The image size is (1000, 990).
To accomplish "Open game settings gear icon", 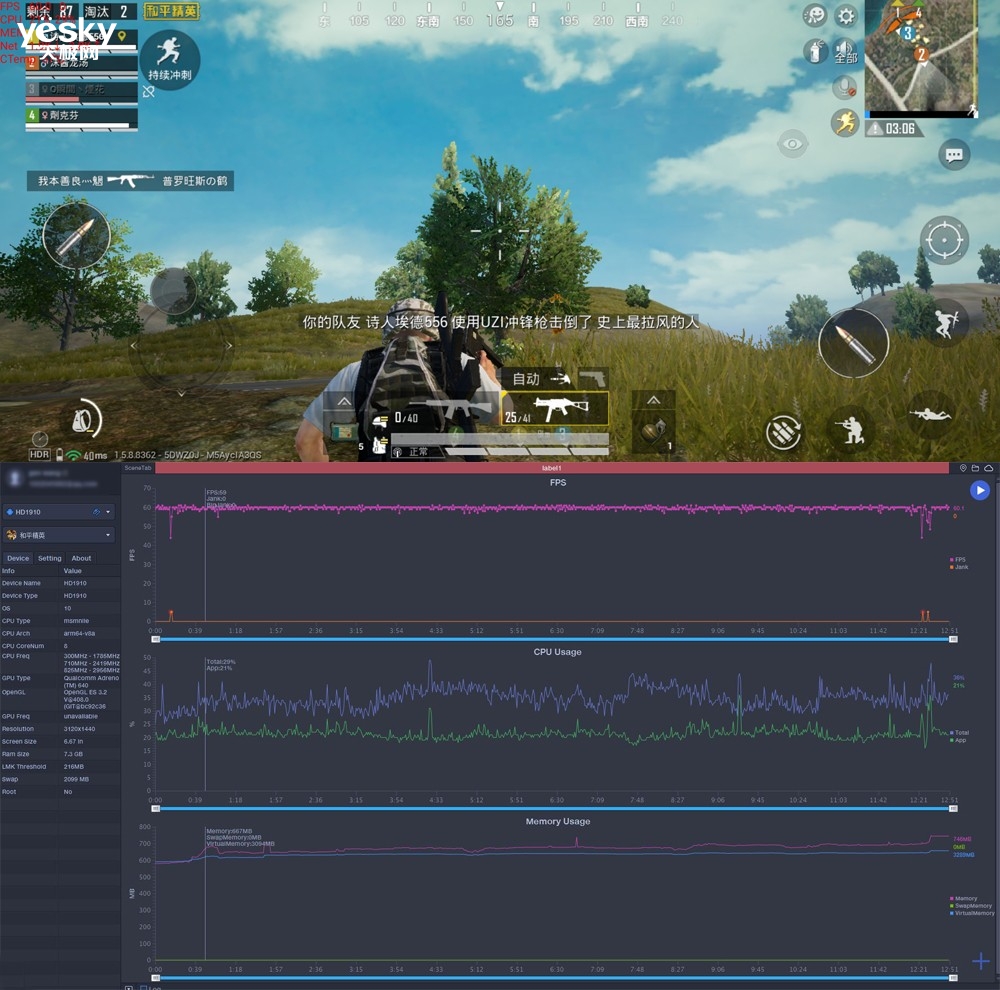I will tap(846, 16).
